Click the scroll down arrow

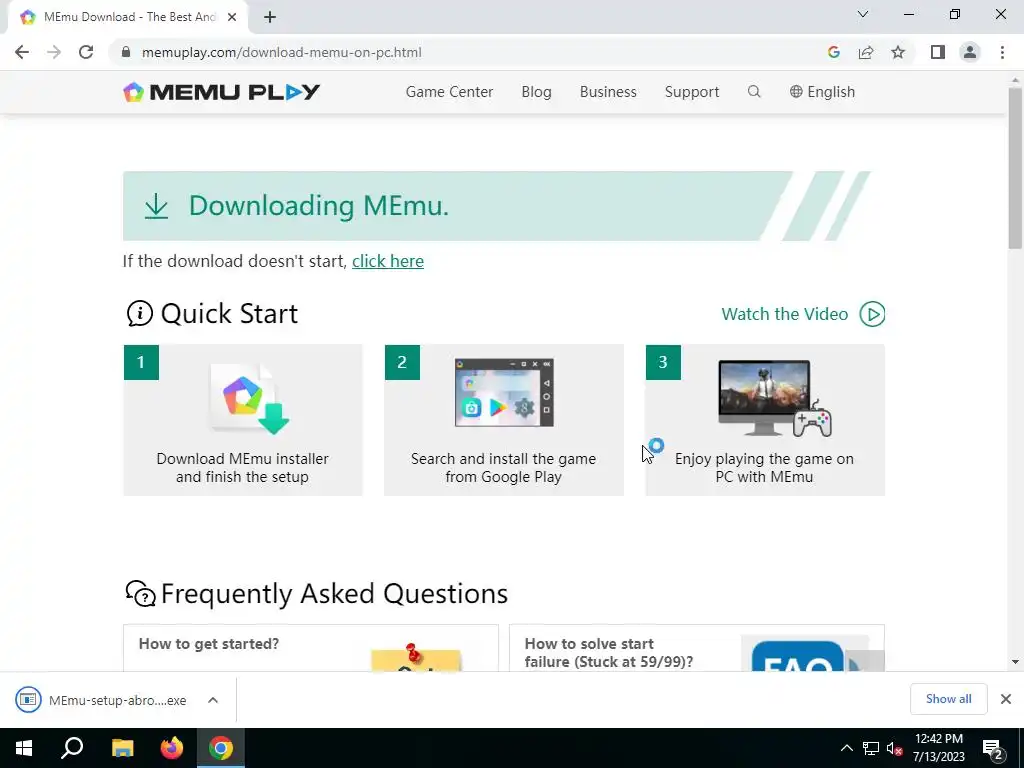1015,662
